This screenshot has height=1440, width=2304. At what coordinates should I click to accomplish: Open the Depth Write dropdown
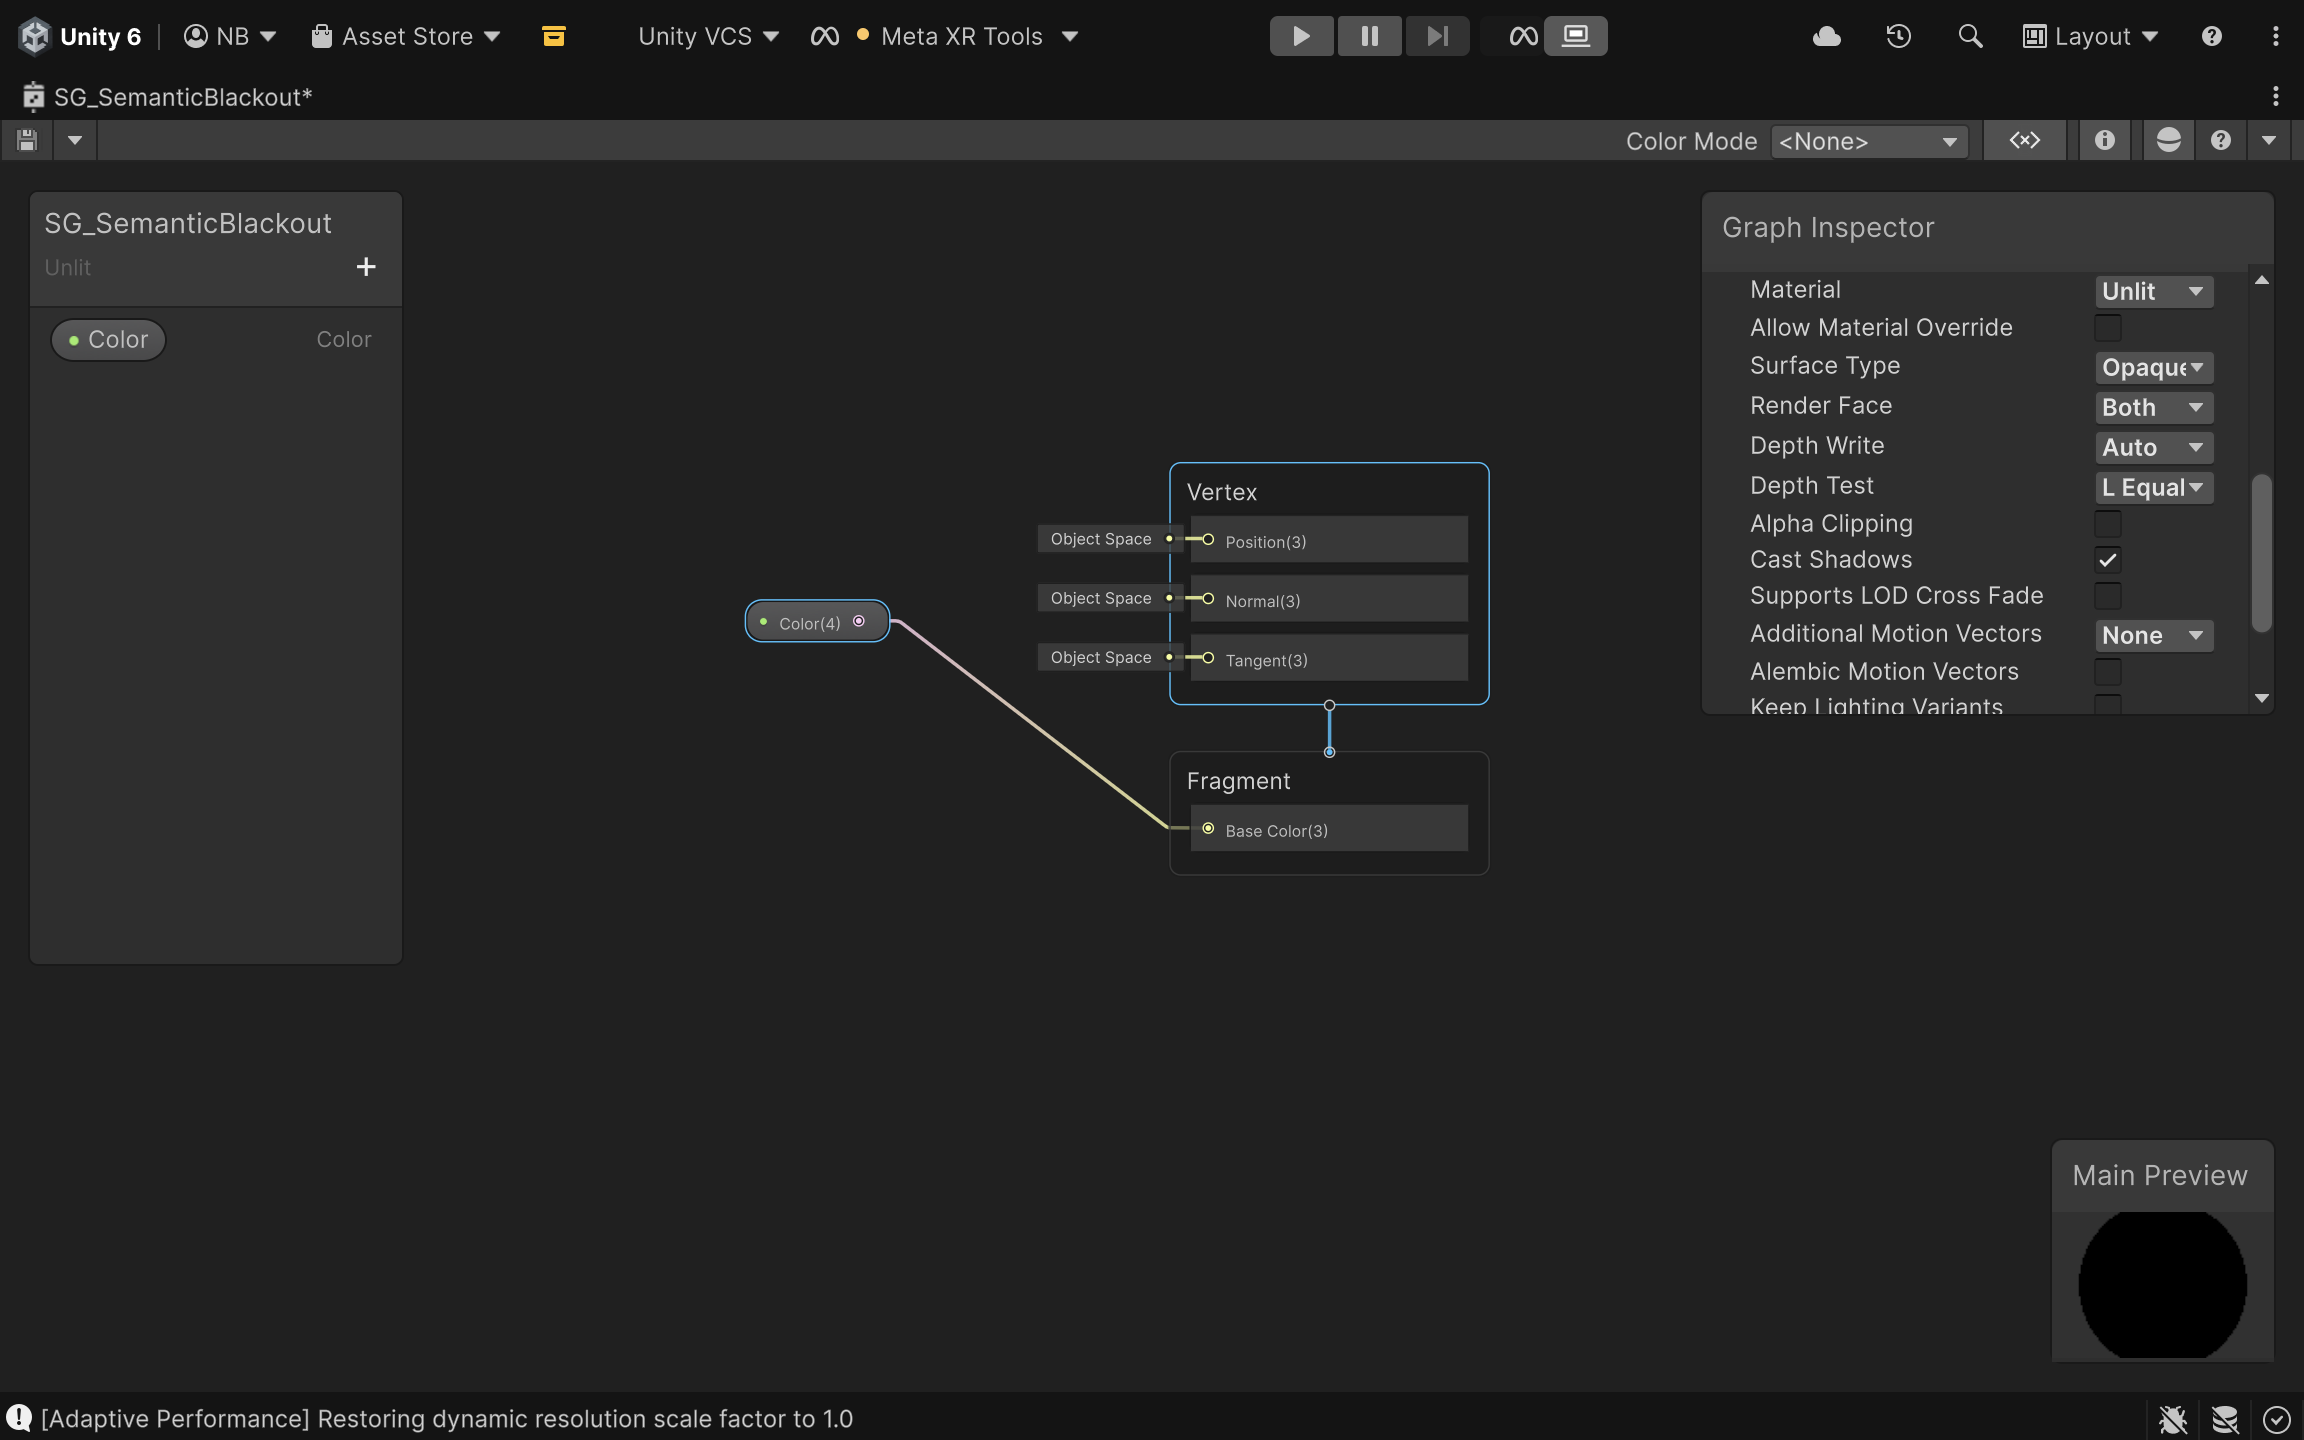(2154, 447)
